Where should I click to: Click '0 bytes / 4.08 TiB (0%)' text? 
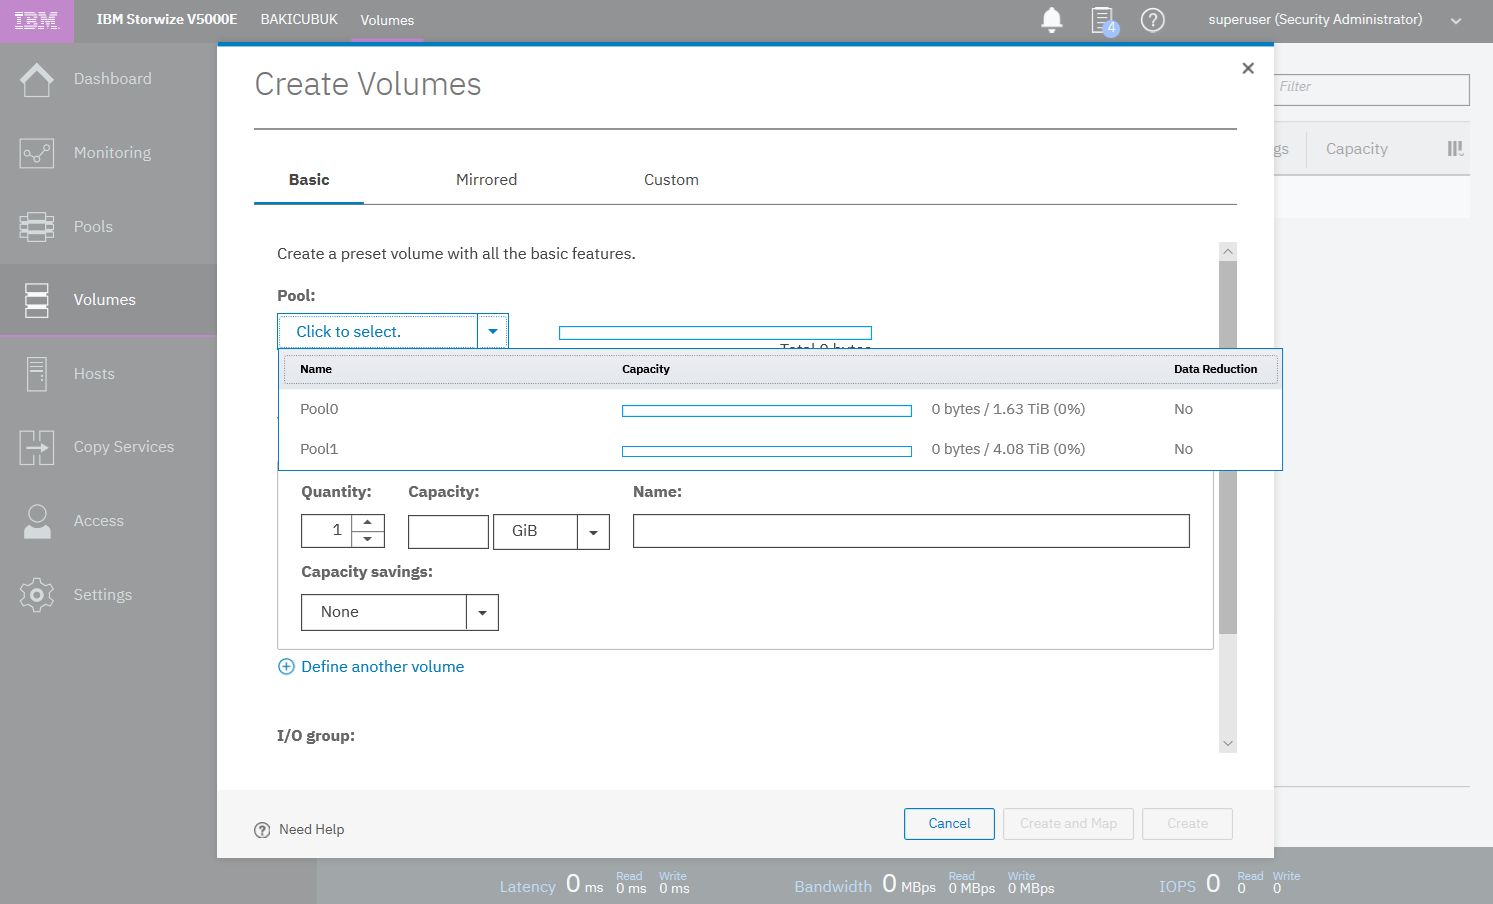1008,449
